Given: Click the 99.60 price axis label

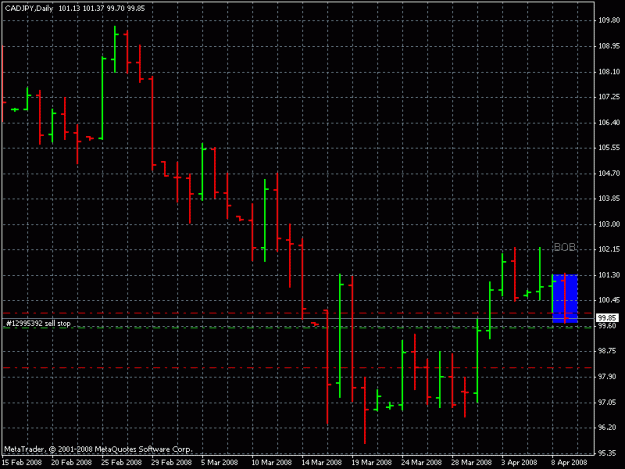Looking at the screenshot, I should click(609, 326).
